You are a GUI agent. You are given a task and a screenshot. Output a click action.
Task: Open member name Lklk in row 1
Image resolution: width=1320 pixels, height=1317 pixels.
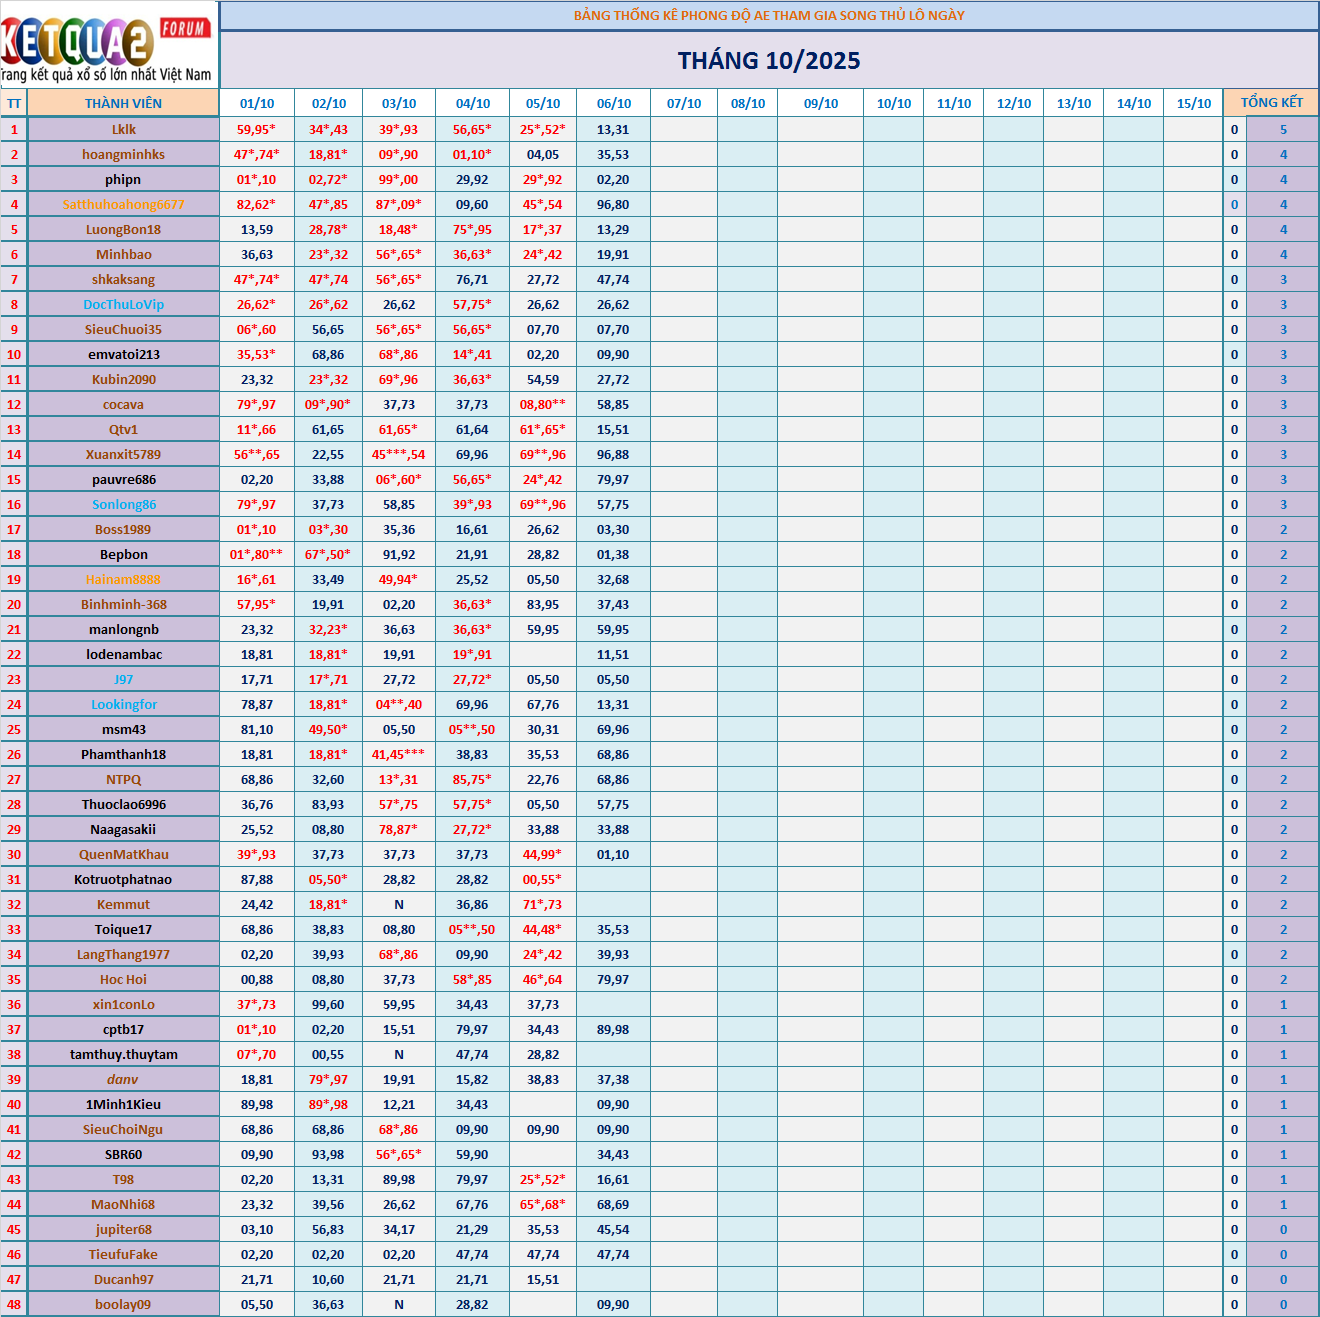click(124, 130)
